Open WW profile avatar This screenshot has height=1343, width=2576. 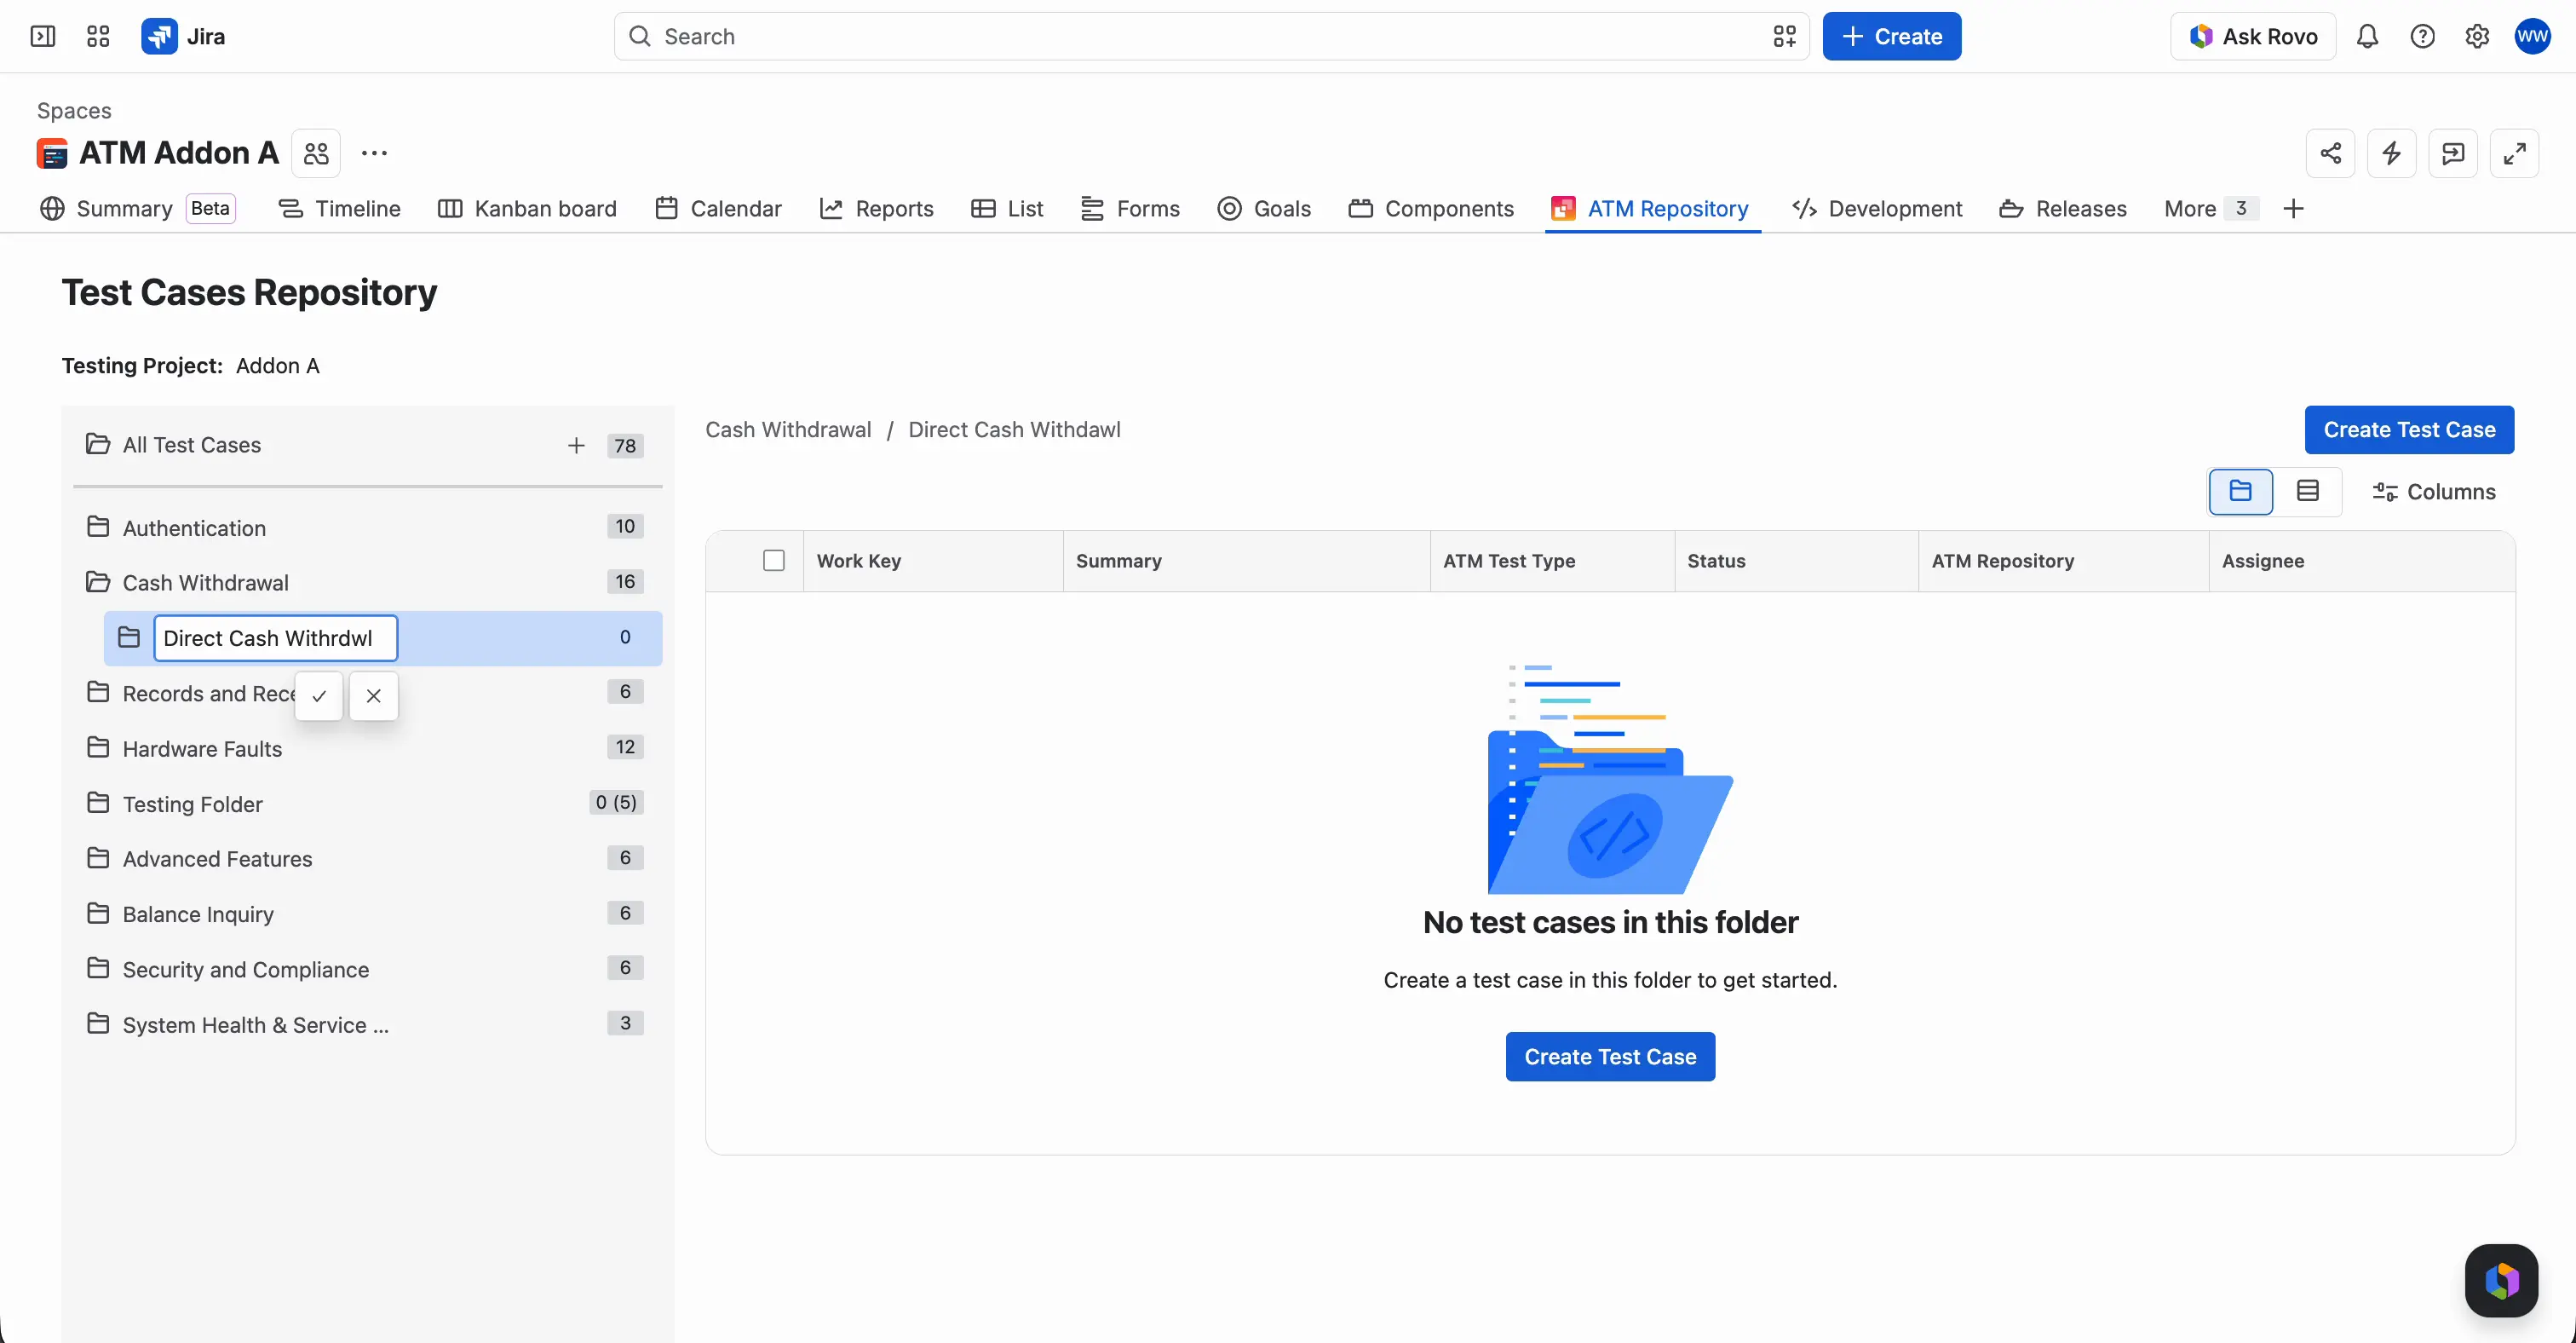click(2533, 37)
